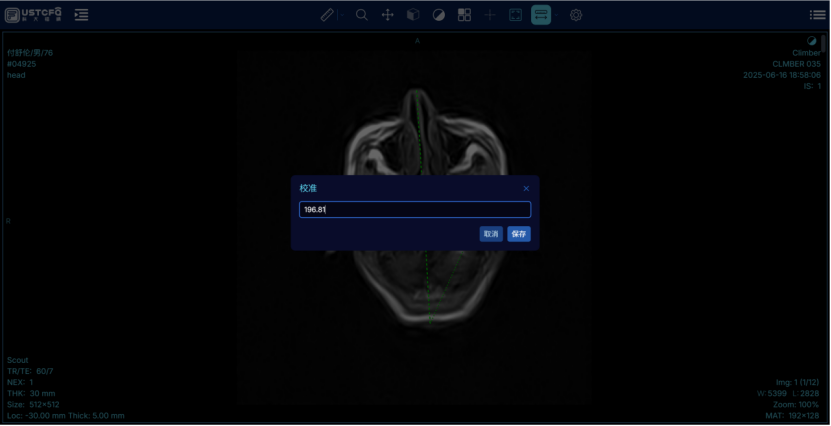Click the viewport vertical scrollbar
Screen dimensions: 831x426
point(823,45)
